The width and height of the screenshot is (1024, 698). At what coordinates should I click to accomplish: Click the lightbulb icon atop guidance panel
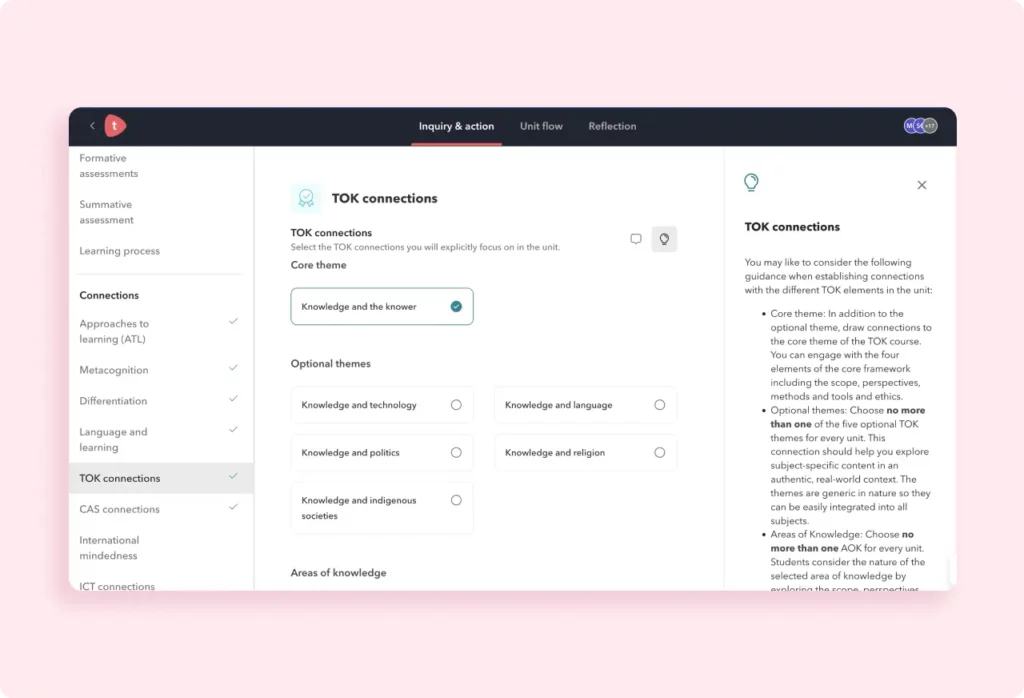[x=751, y=182]
